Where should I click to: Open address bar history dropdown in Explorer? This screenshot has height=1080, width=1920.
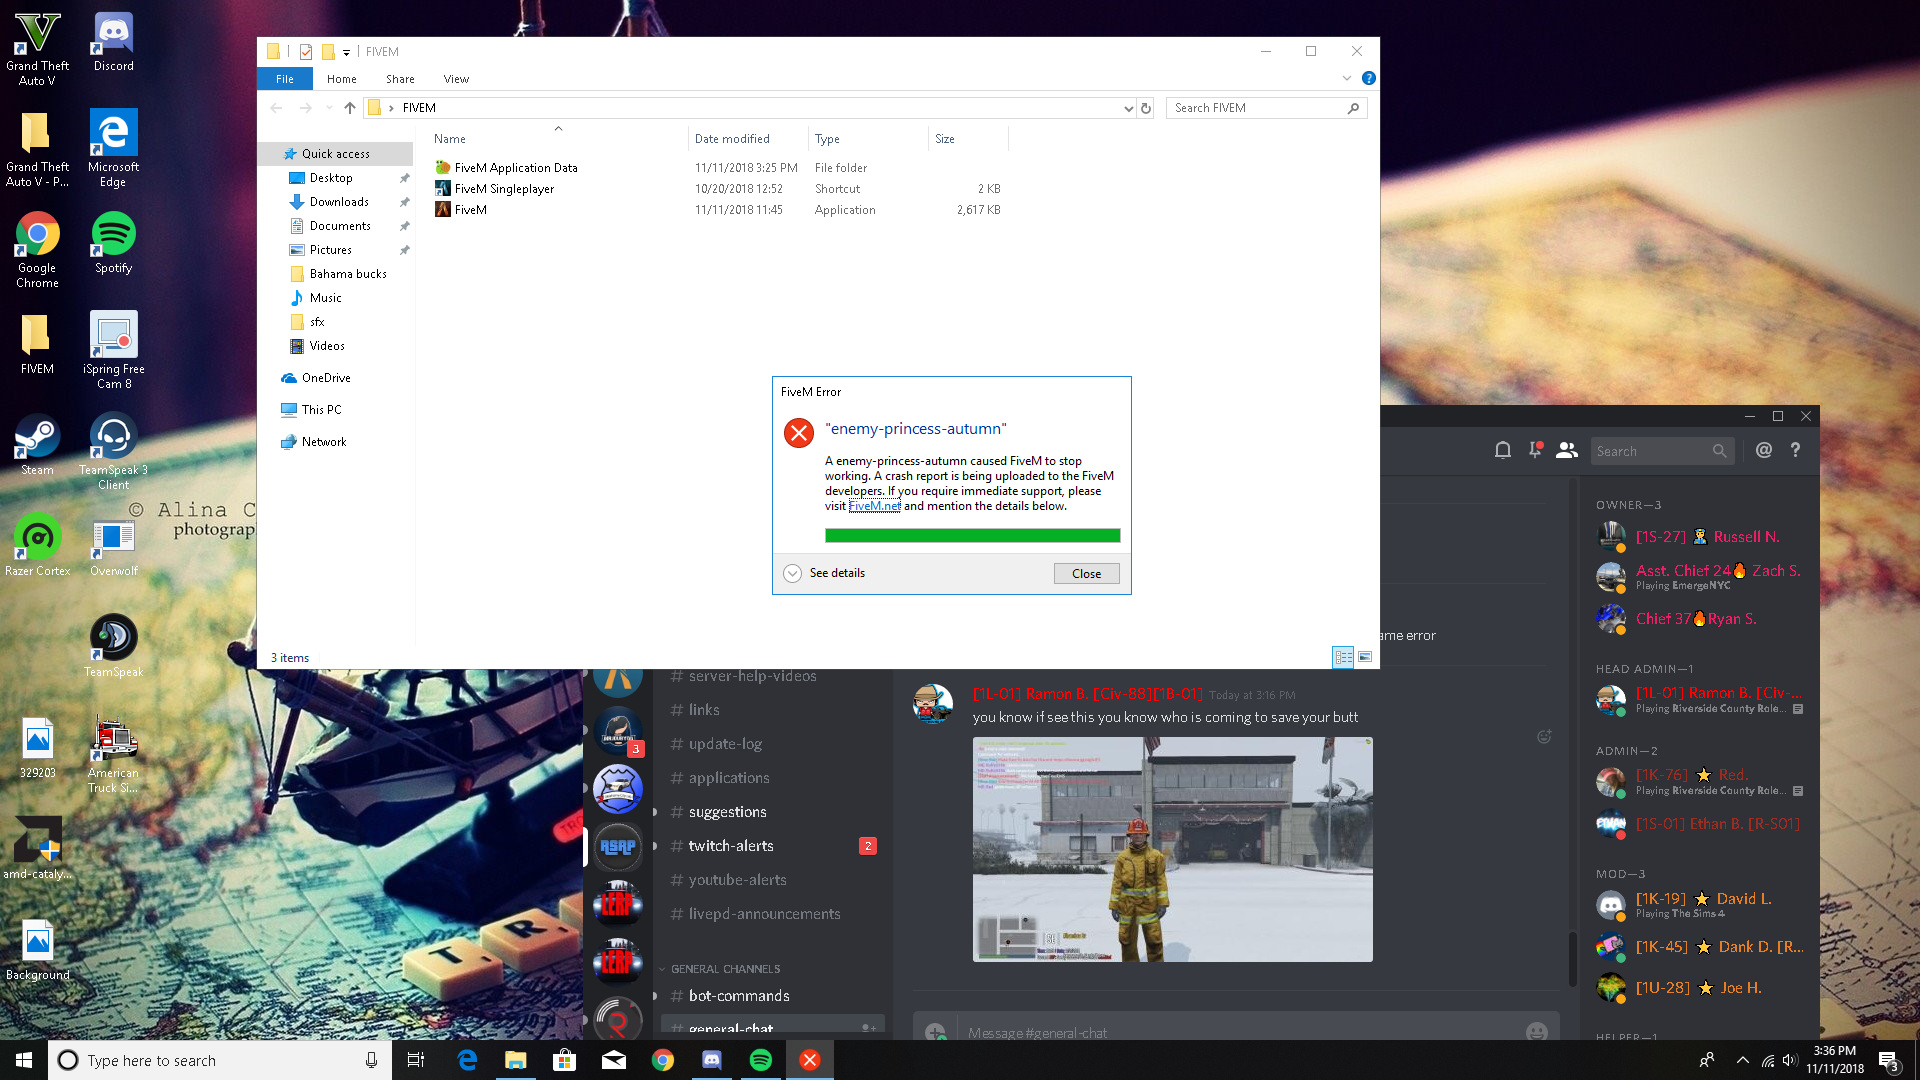click(x=1128, y=108)
